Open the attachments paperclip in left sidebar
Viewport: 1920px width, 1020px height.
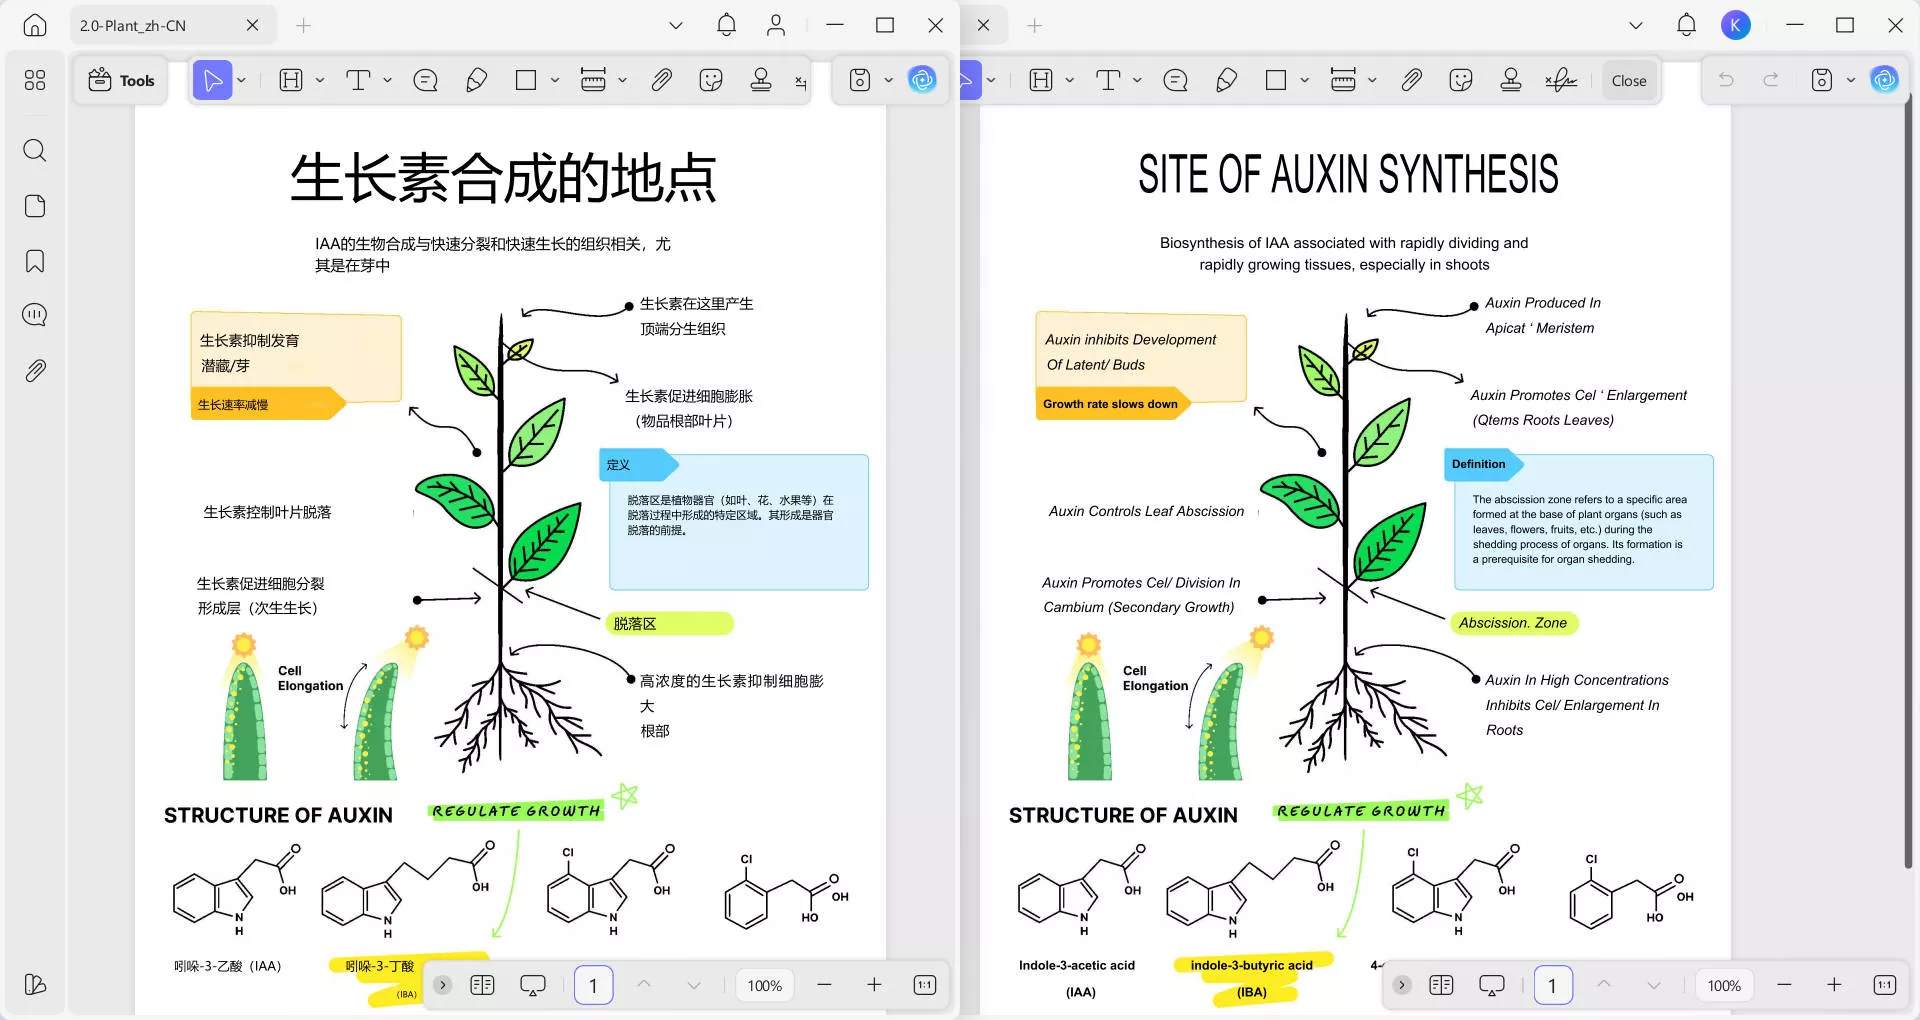pyautogui.click(x=35, y=371)
